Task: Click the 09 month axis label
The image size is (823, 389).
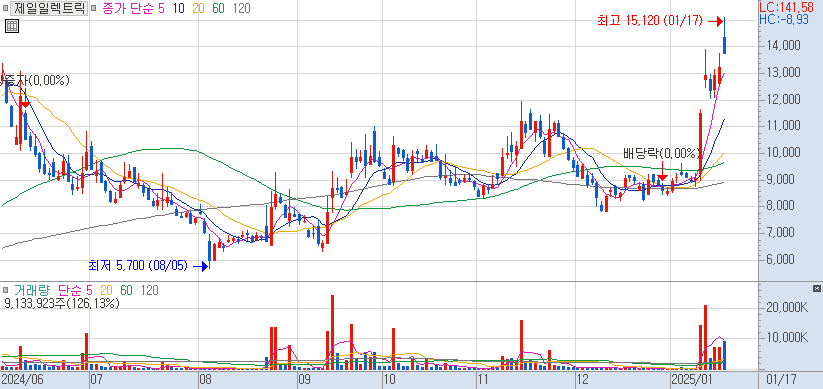Action: coord(305,380)
